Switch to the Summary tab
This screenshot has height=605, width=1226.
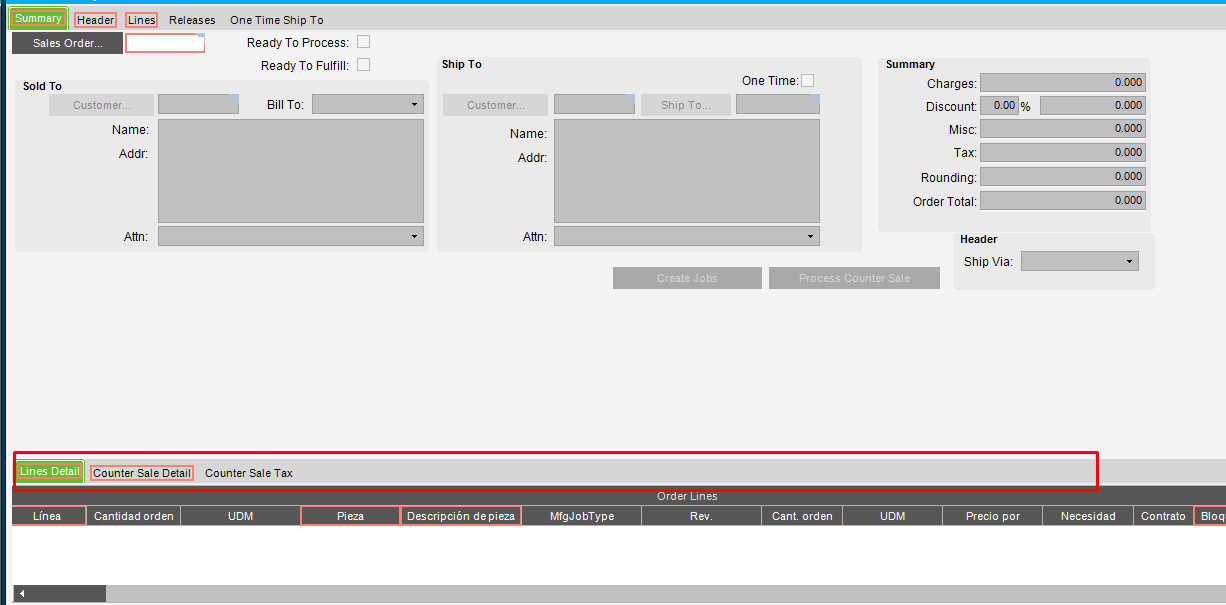pyautogui.click(x=38, y=19)
